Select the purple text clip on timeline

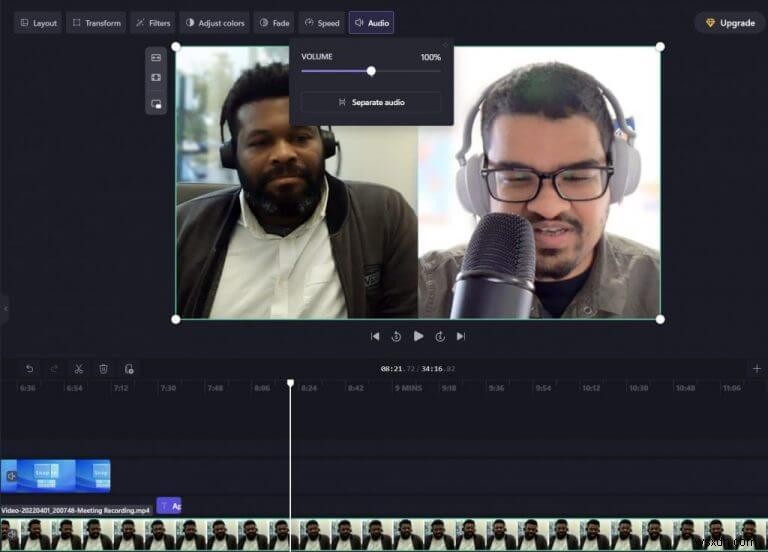coord(169,506)
